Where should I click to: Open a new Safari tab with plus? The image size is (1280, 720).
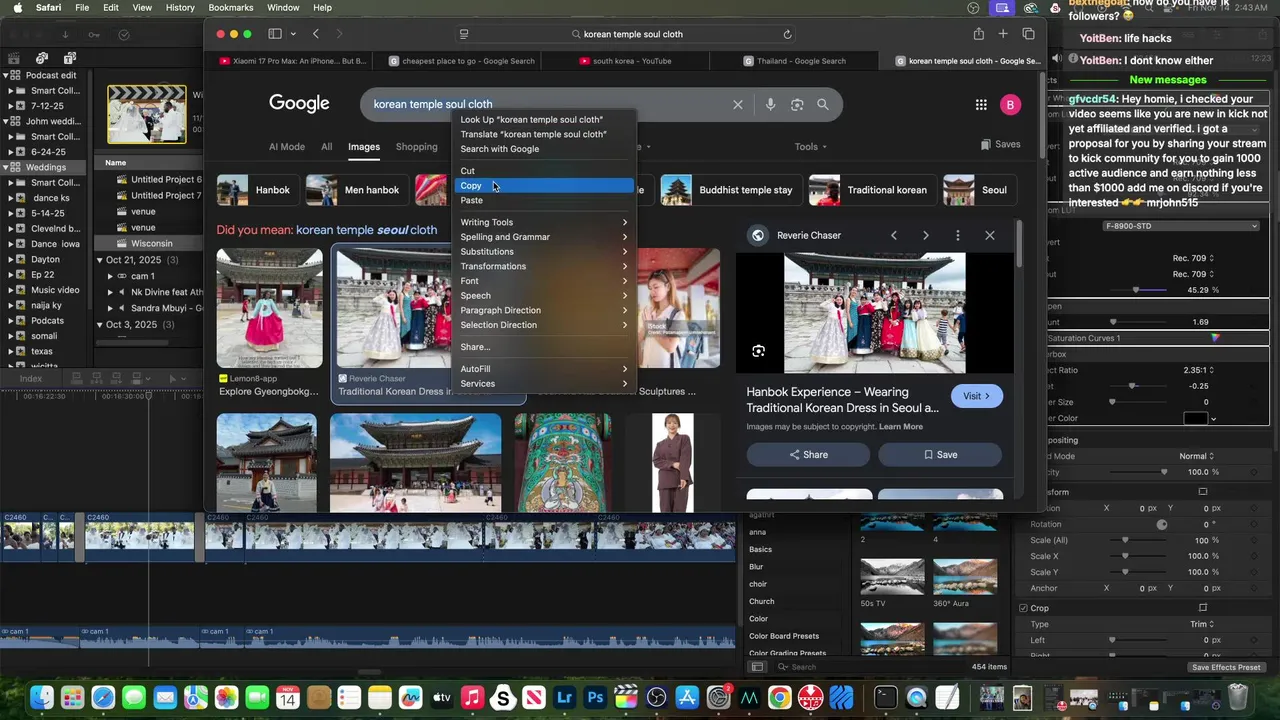point(1003,34)
